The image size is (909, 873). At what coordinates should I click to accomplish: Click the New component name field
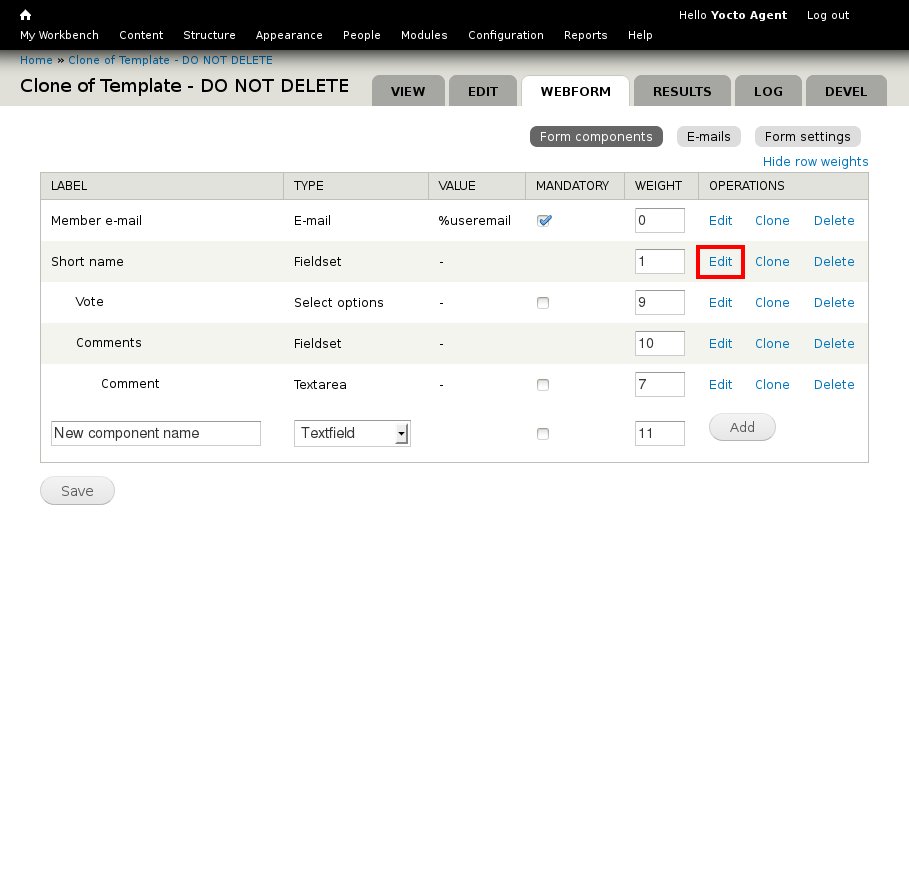pos(155,433)
